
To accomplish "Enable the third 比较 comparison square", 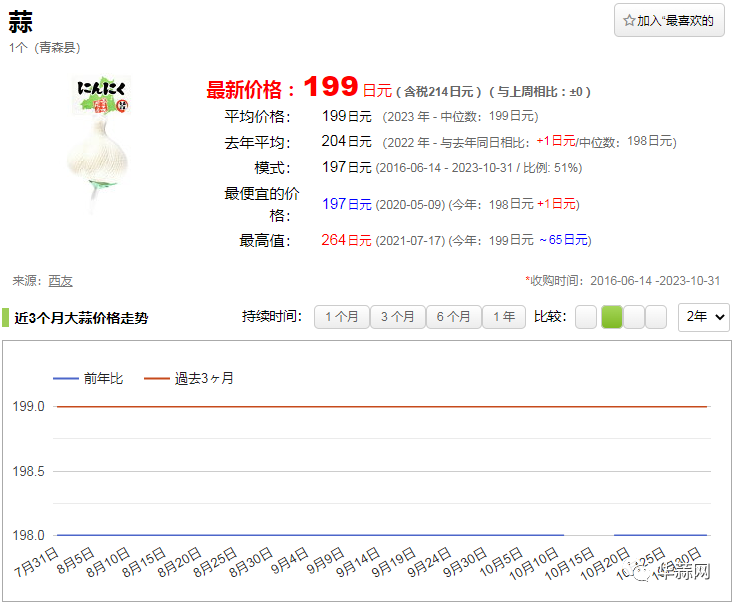I will 634,317.
